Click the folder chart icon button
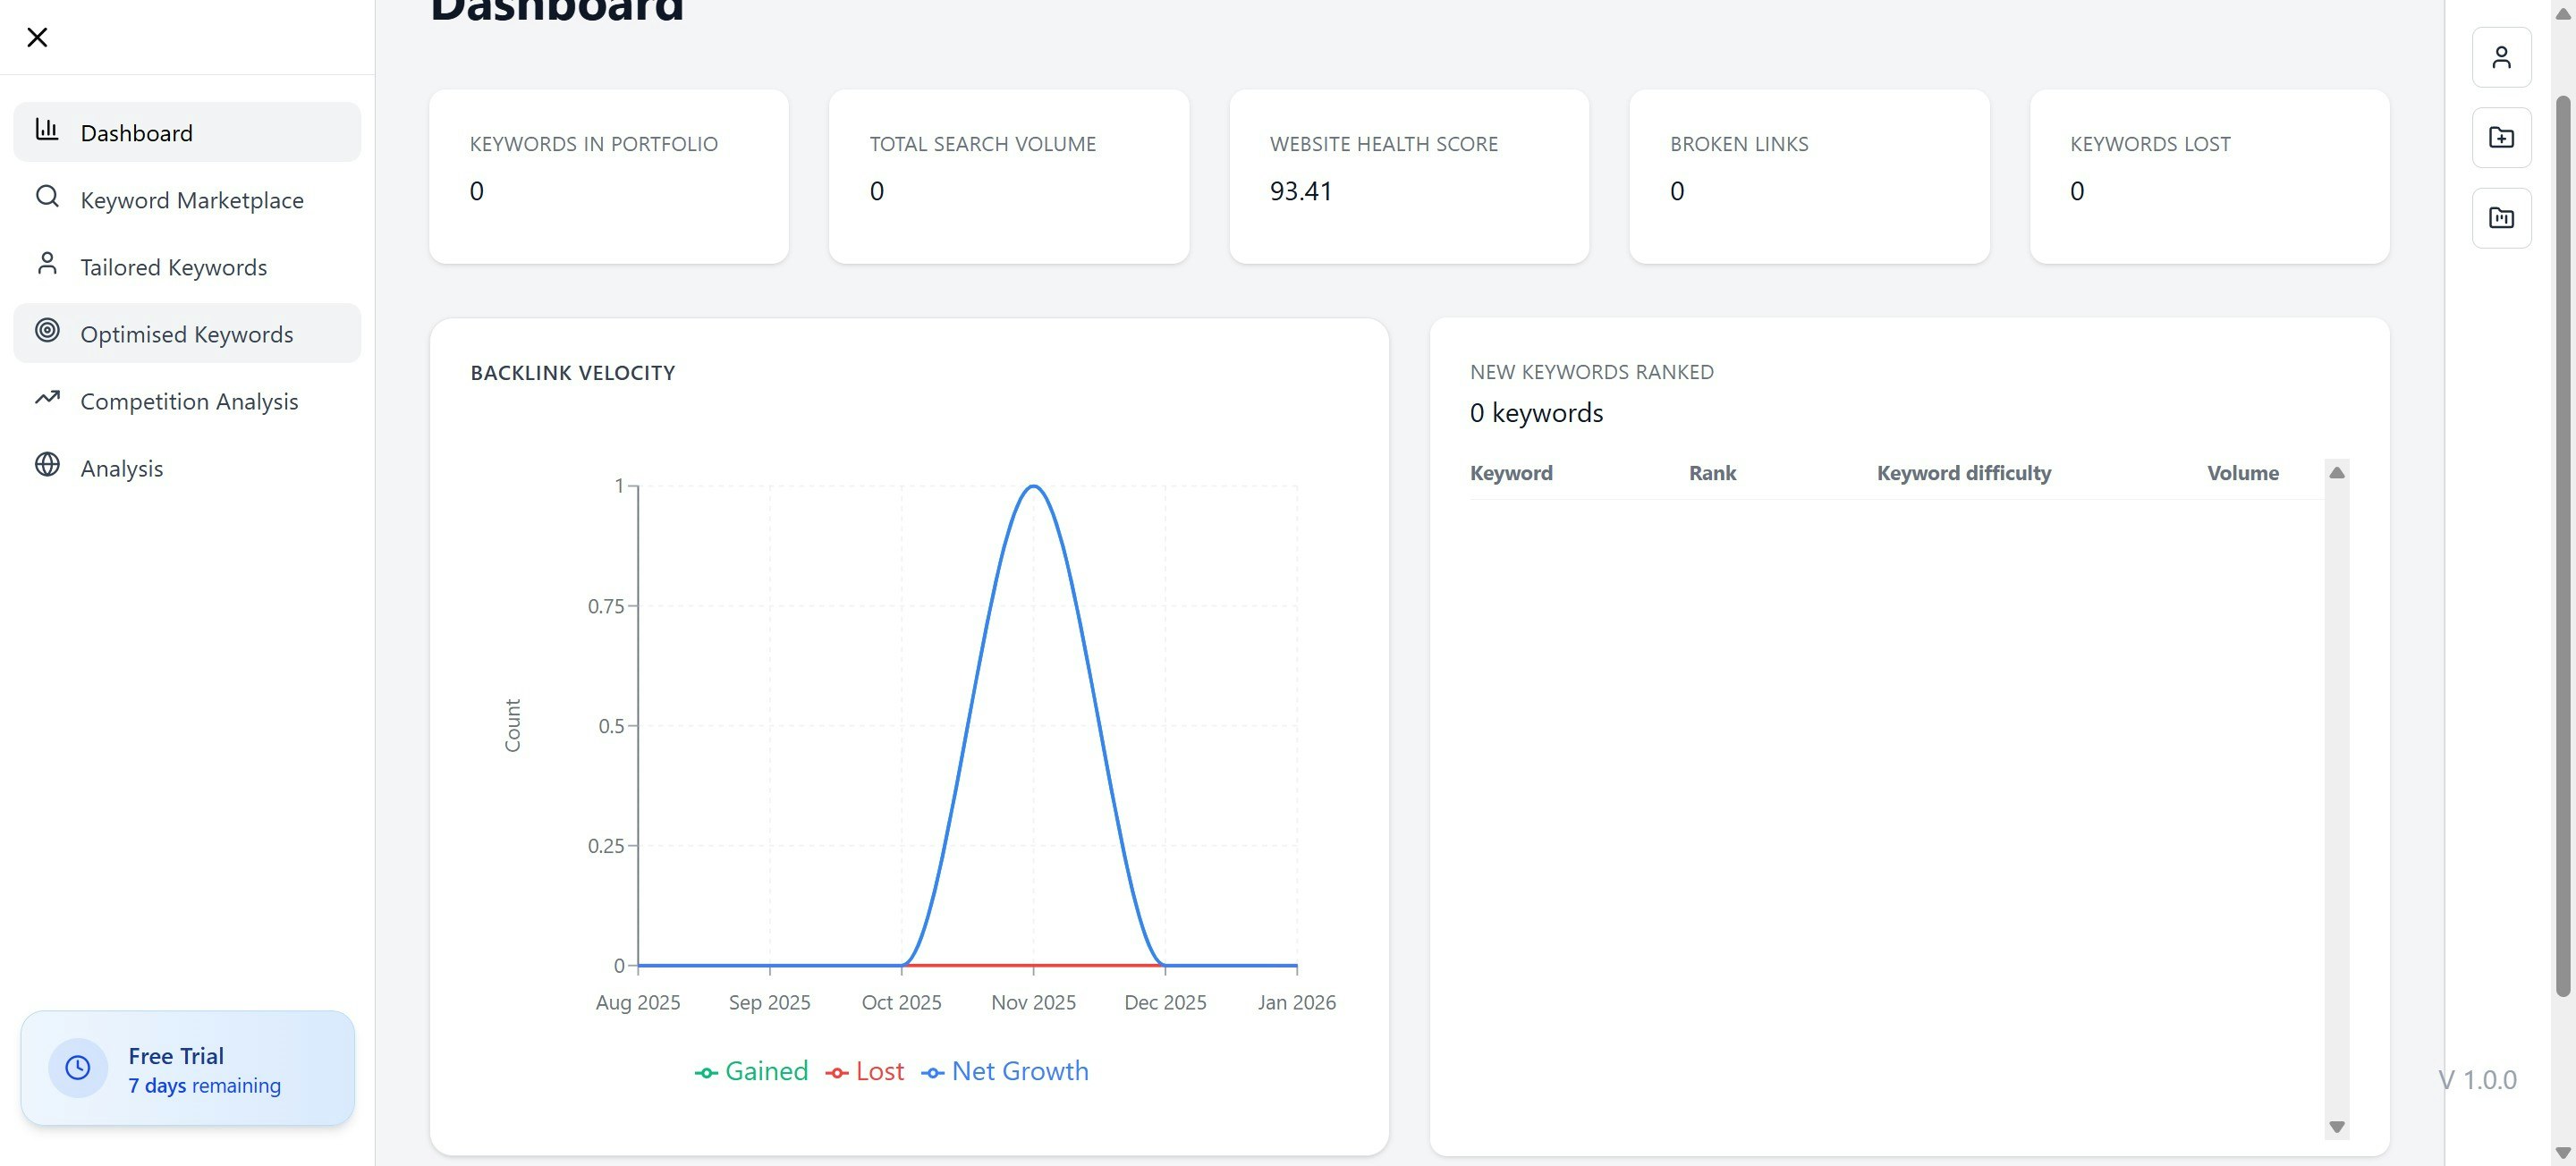This screenshot has height=1166, width=2576. (2501, 218)
